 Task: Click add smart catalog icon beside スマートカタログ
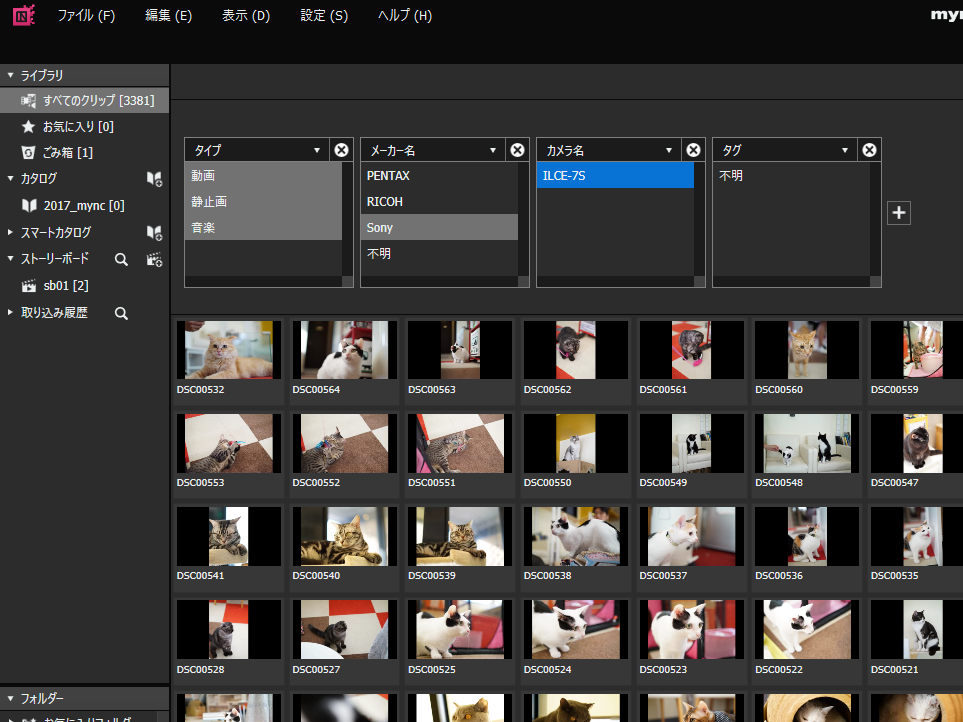(154, 233)
